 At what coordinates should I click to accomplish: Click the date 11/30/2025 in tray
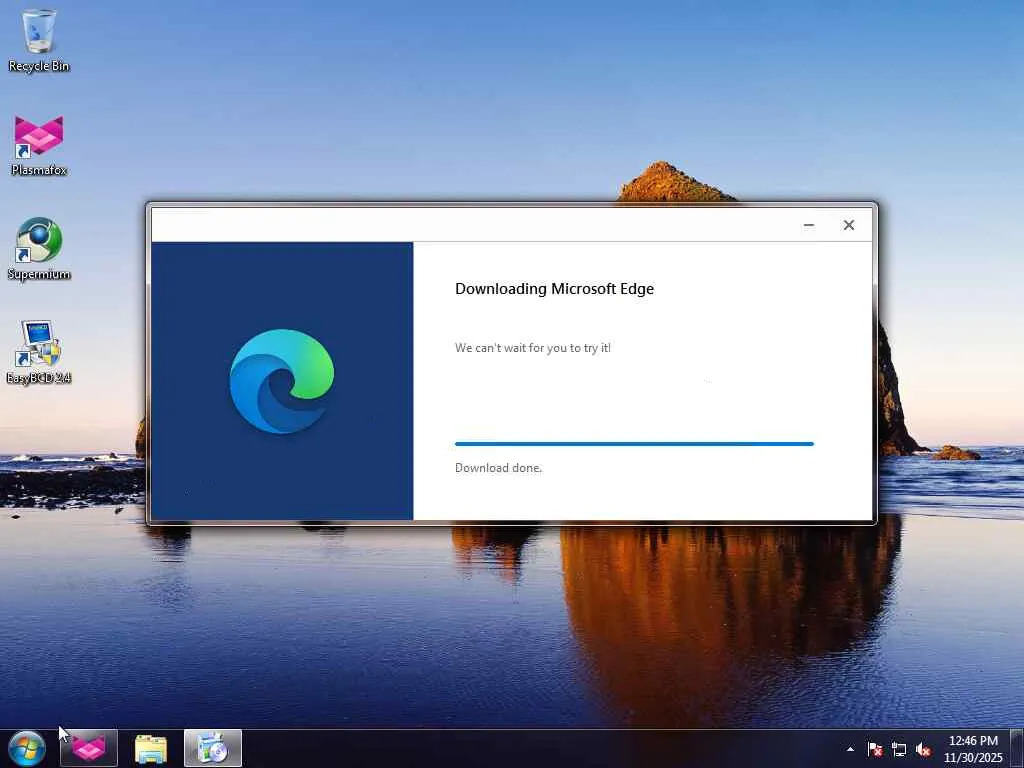[973, 758]
